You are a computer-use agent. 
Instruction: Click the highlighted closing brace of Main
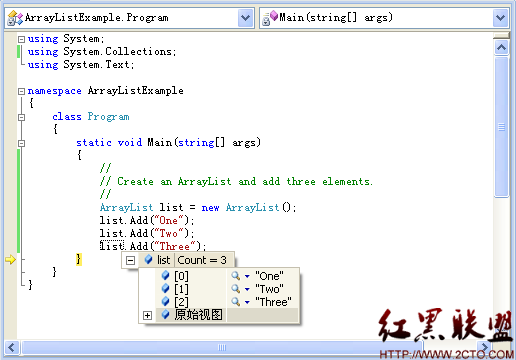click(x=79, y=259)
